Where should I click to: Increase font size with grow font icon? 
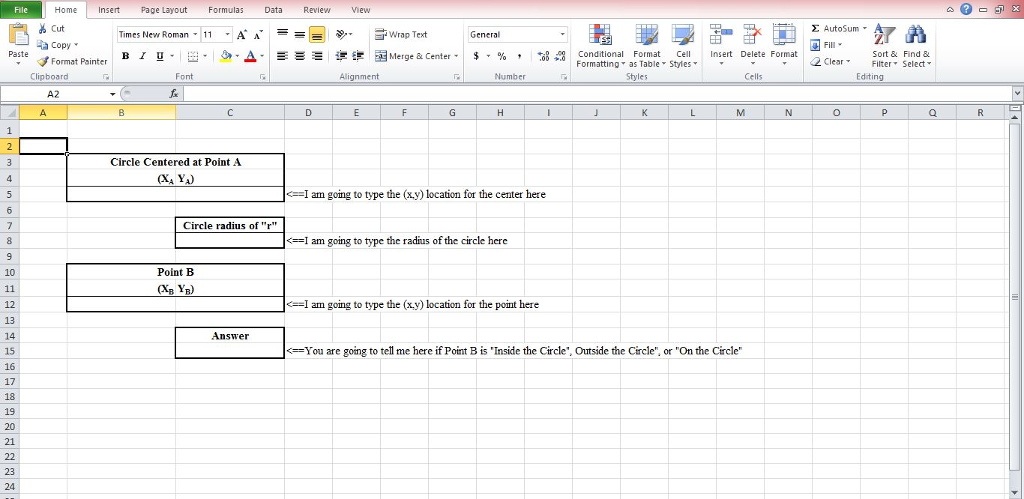point(242,35)
